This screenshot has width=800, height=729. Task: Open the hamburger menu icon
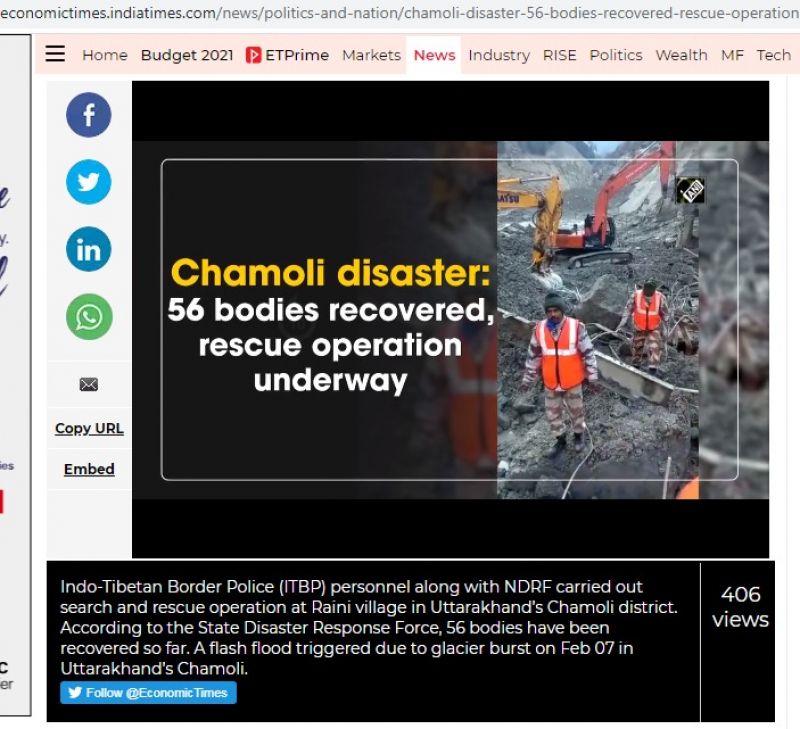[x=55, y=54]
